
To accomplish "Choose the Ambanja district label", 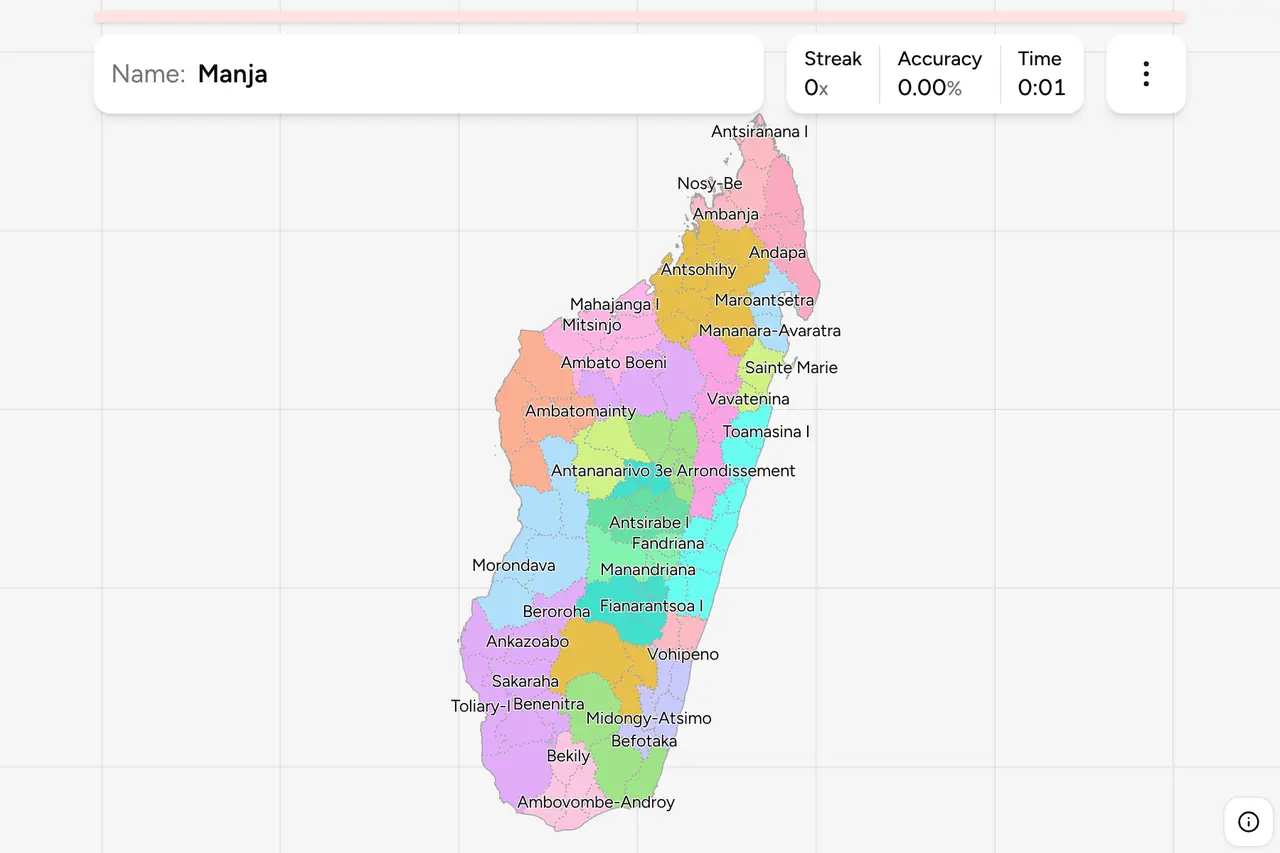I will [726, 214].
